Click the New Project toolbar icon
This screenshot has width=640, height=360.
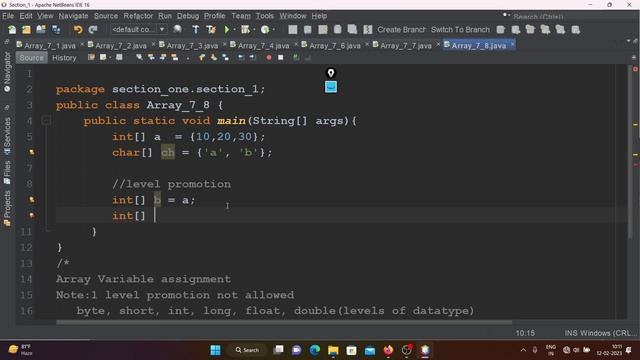26,29
